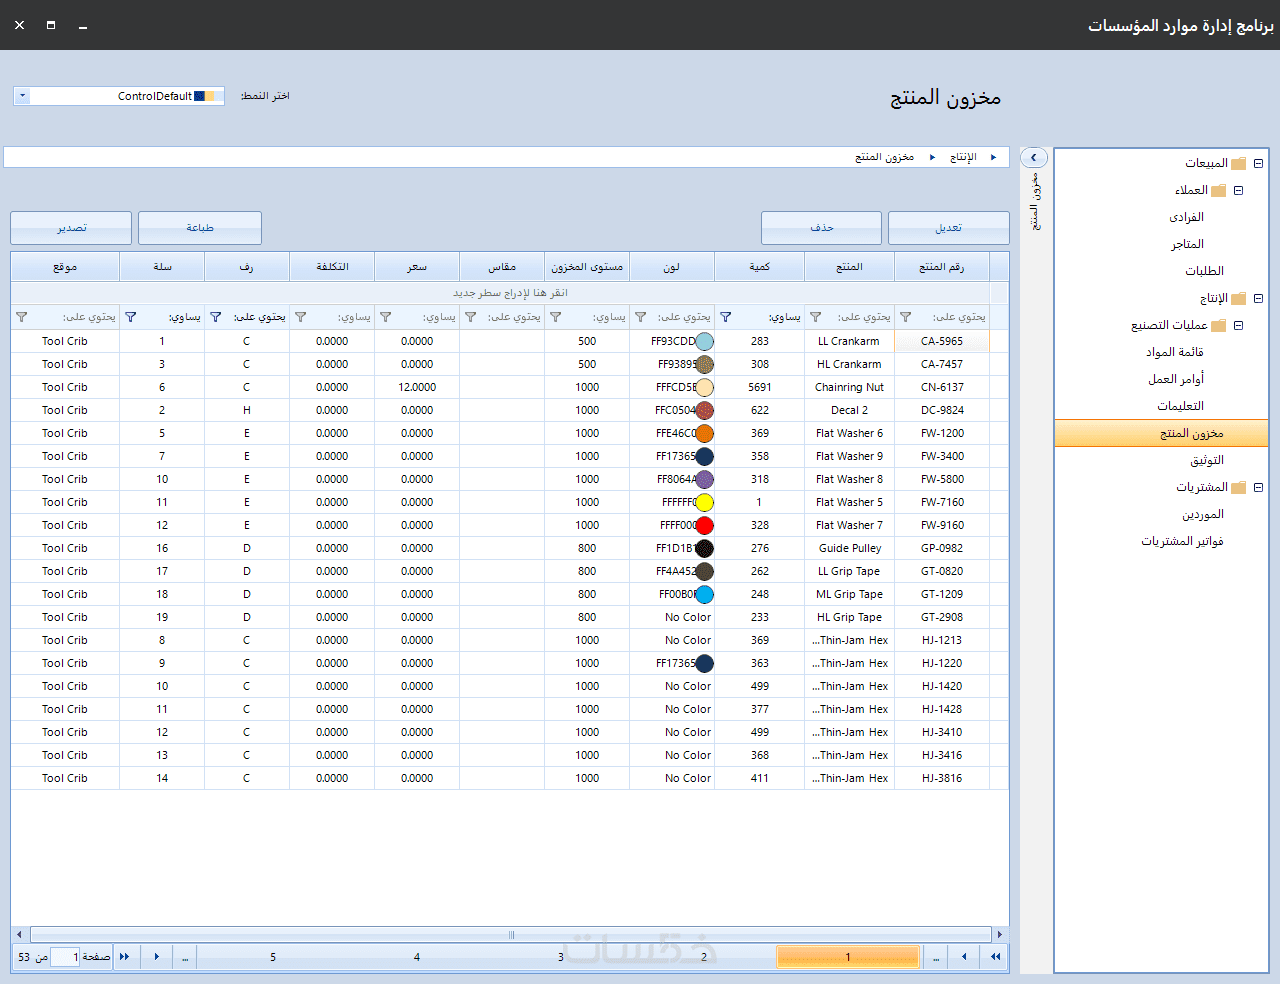Open the filter icon for 'مقاس' column
The image size is (1280, 984).
pos(471,317)
